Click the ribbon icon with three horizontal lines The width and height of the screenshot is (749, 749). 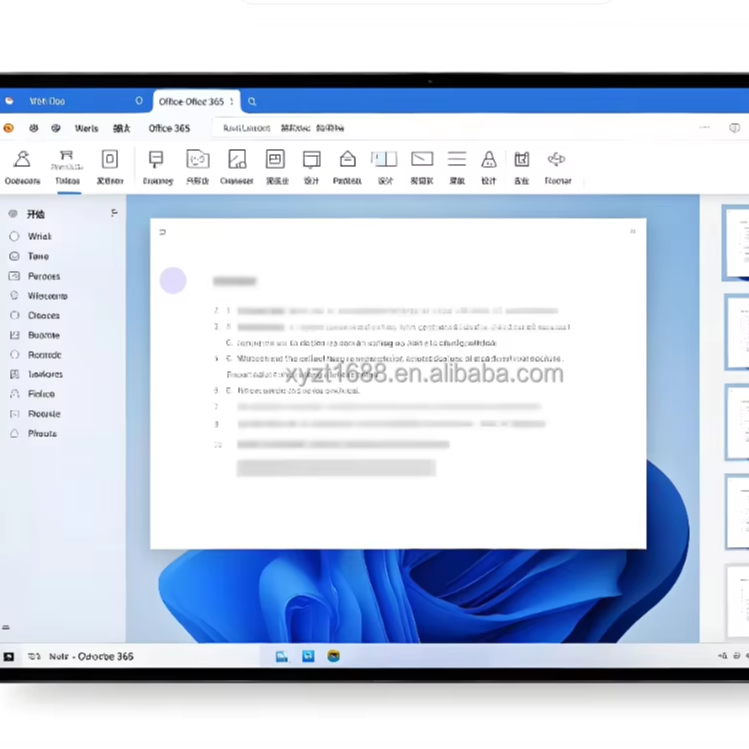click(457, 159)
